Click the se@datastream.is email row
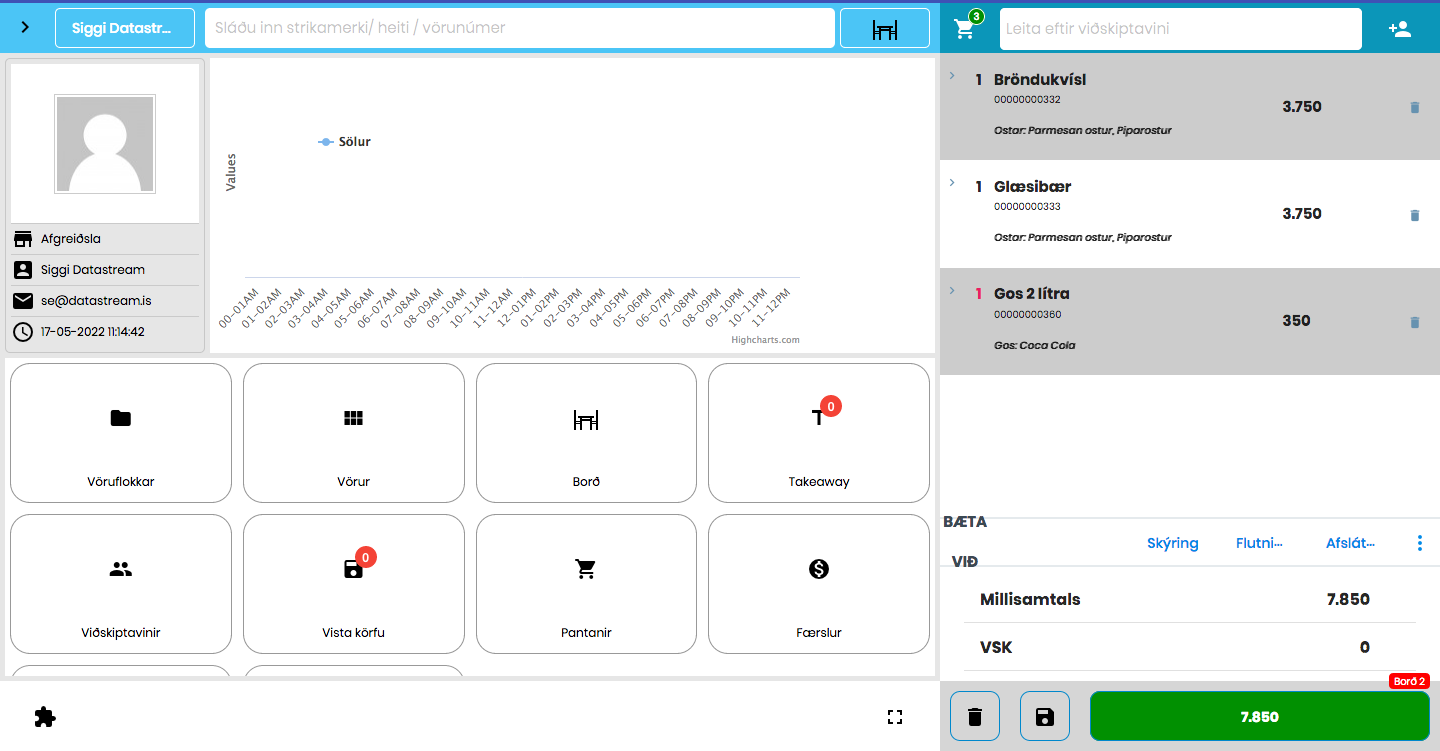This screenshot has height=751, width=1440. [x=105, y=300]
